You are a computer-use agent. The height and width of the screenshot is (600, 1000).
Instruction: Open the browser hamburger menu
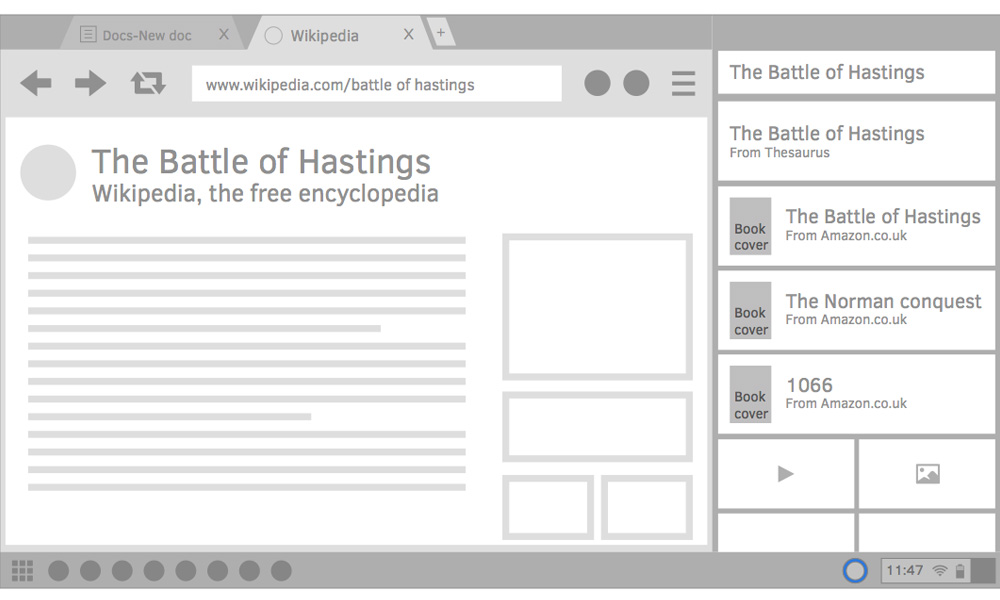coord(683,84)
